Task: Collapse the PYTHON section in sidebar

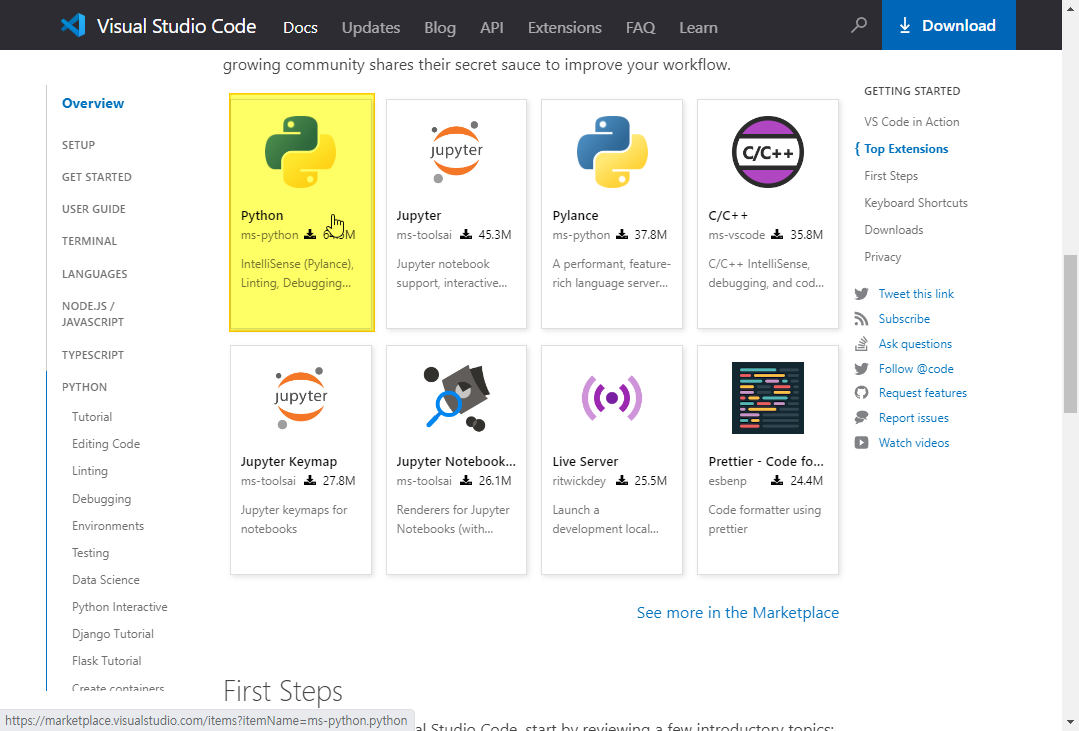Action: coord(85,387)
